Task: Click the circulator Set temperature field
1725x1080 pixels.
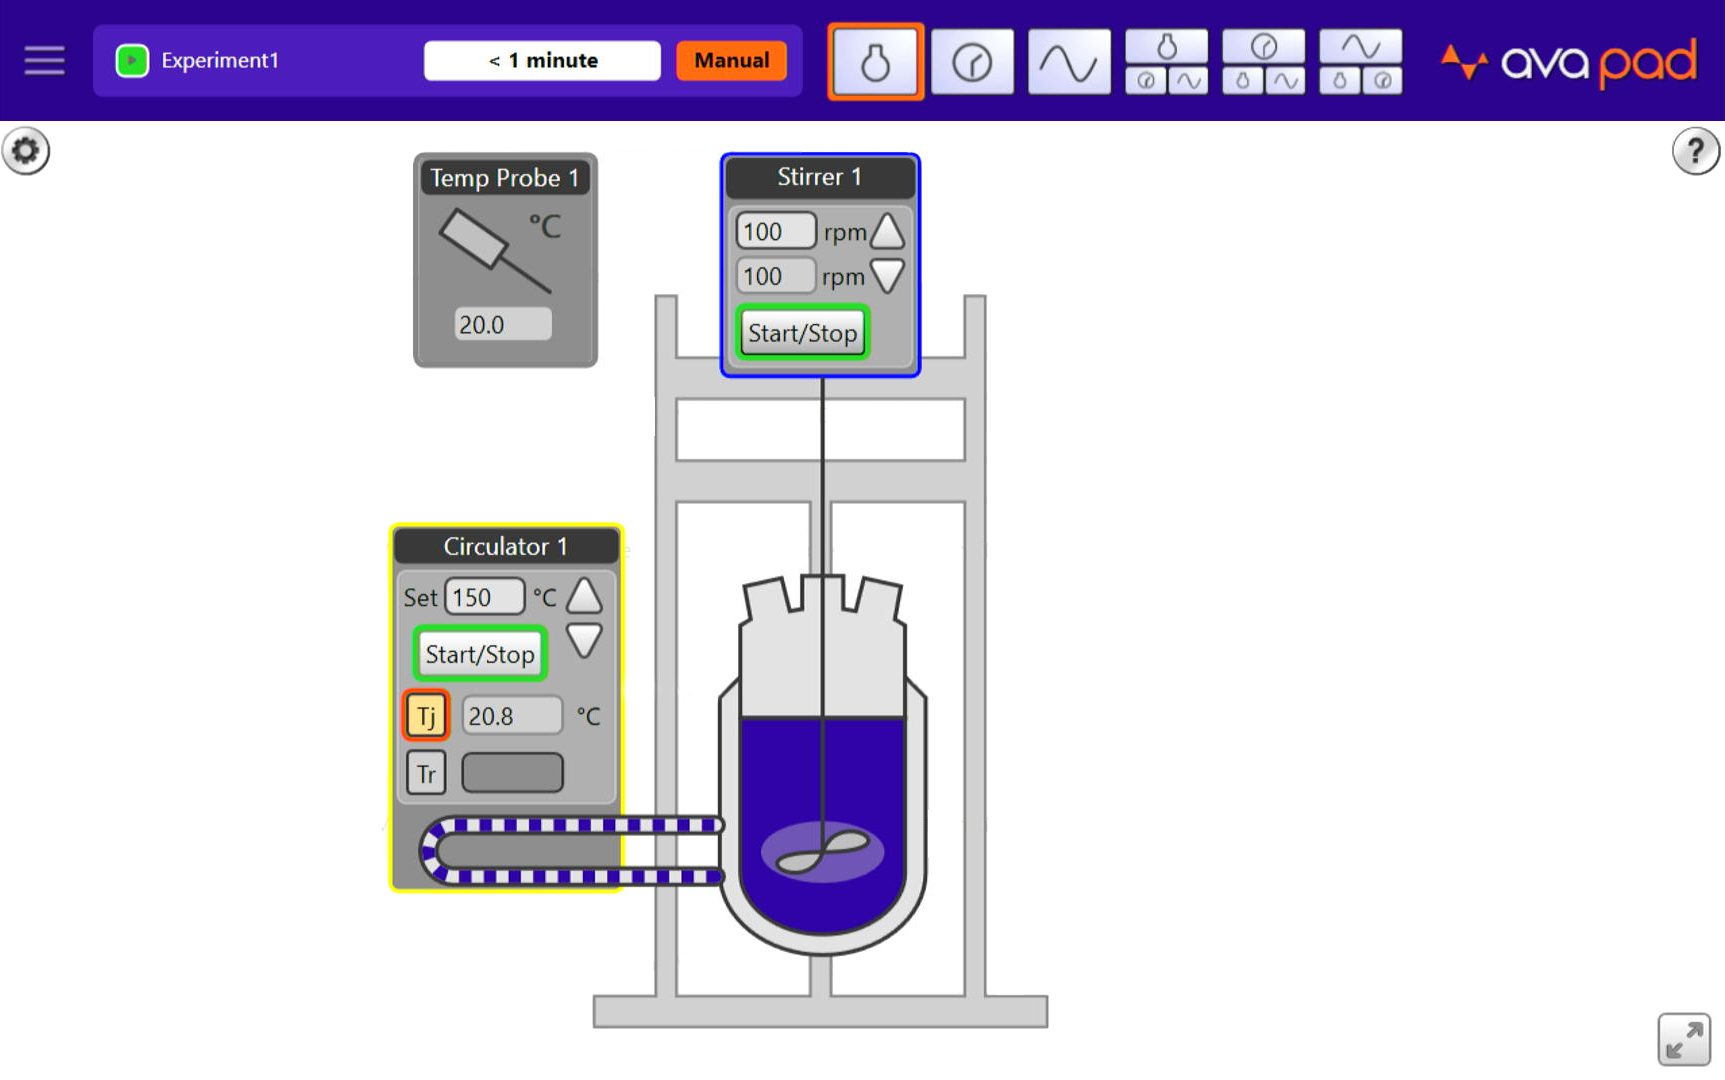Action: (484, 597)
